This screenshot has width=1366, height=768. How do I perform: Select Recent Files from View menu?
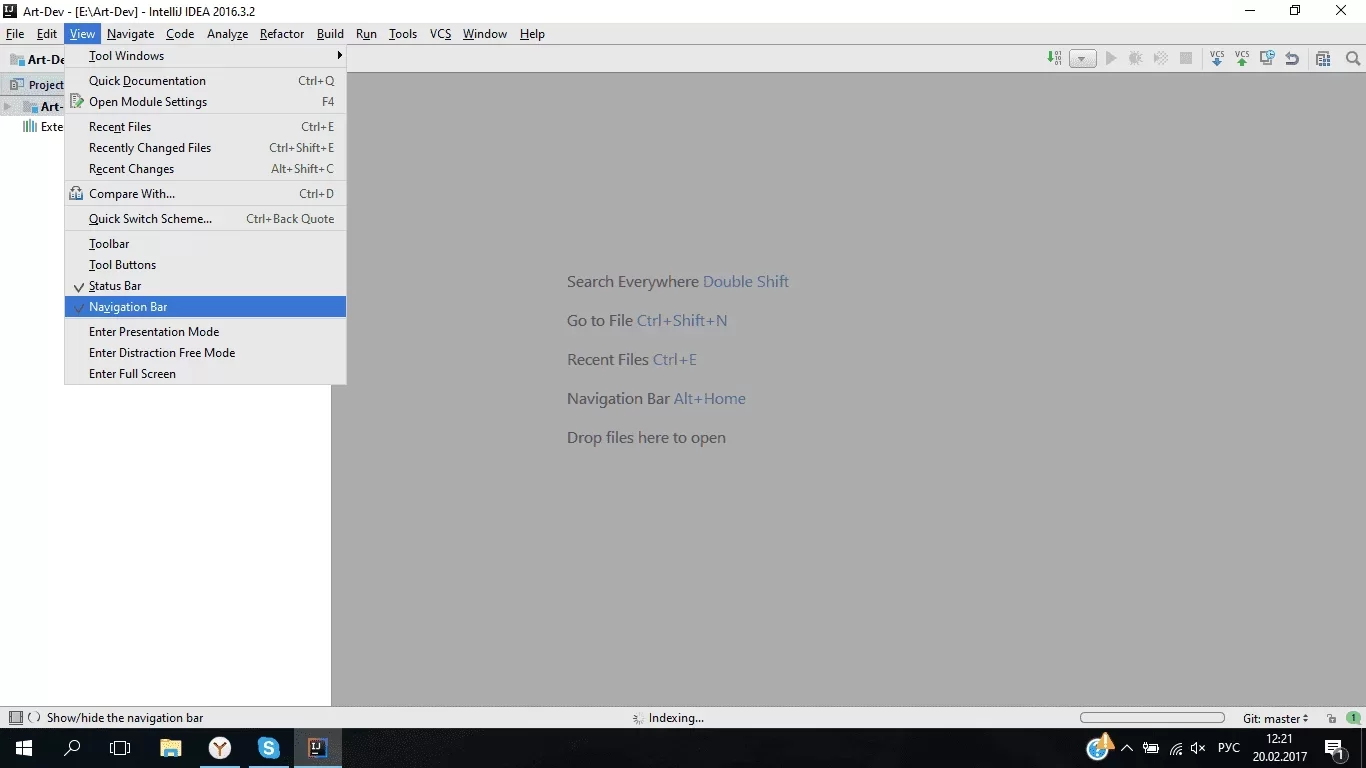205,127
